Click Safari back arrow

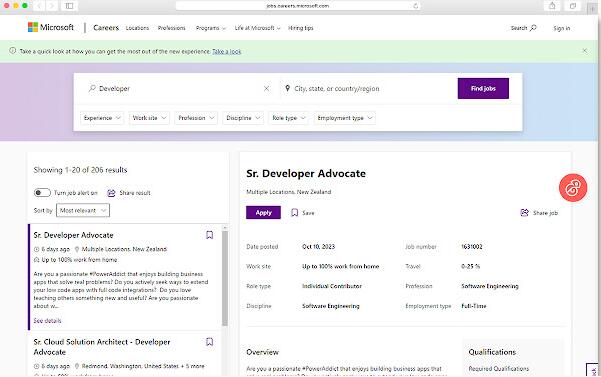point(39,6)
